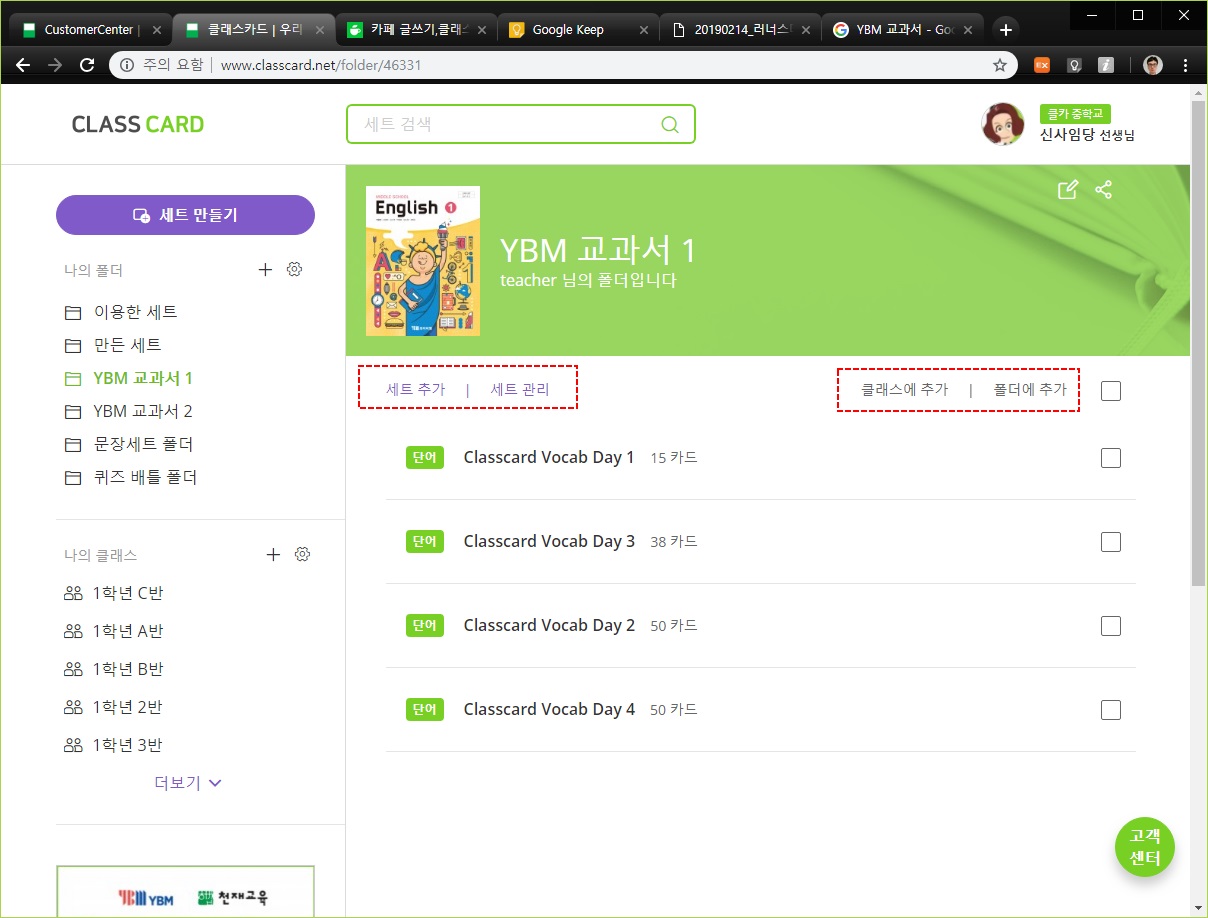Click the share folder icon

click(x=1104, y=190)
